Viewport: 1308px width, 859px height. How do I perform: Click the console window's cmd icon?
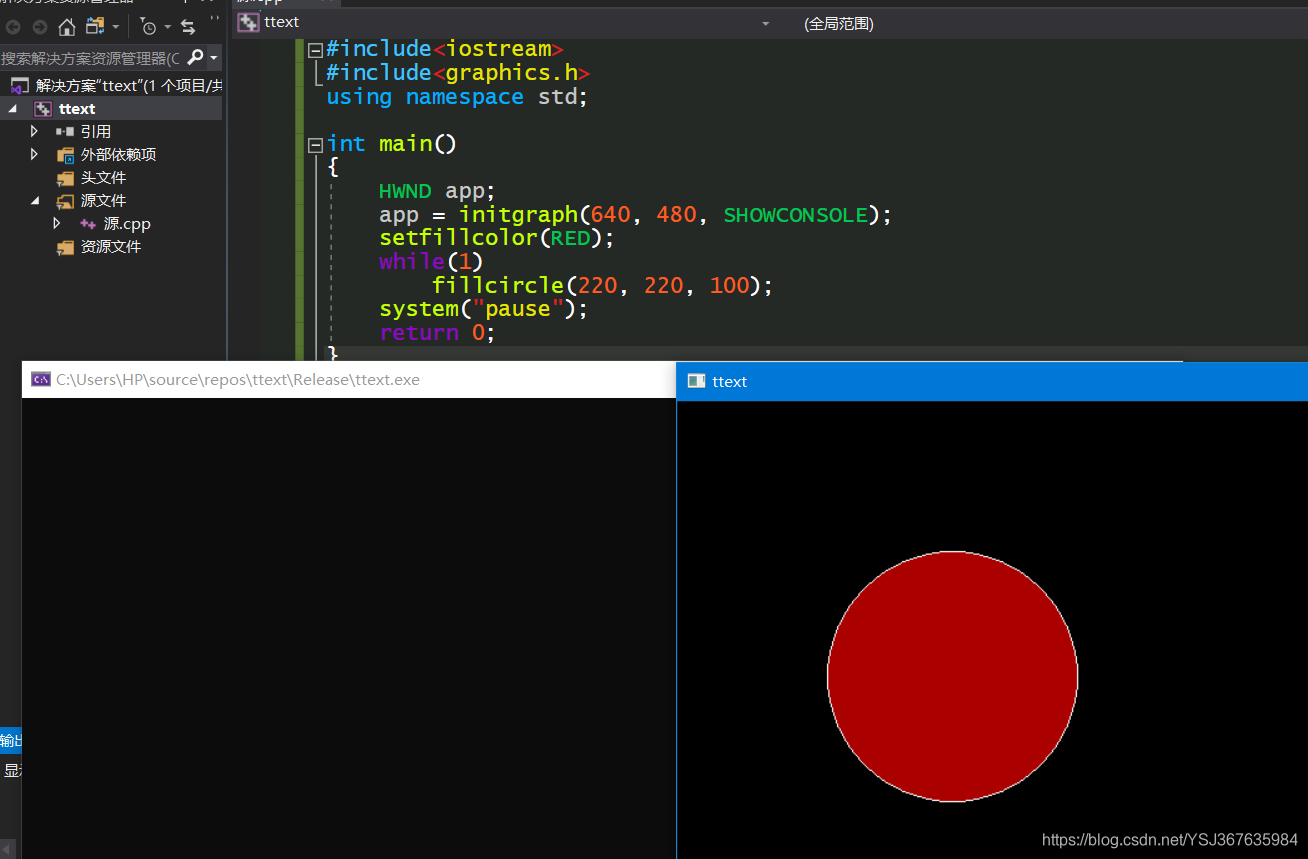pyautogui.click(x=41, y=379)
